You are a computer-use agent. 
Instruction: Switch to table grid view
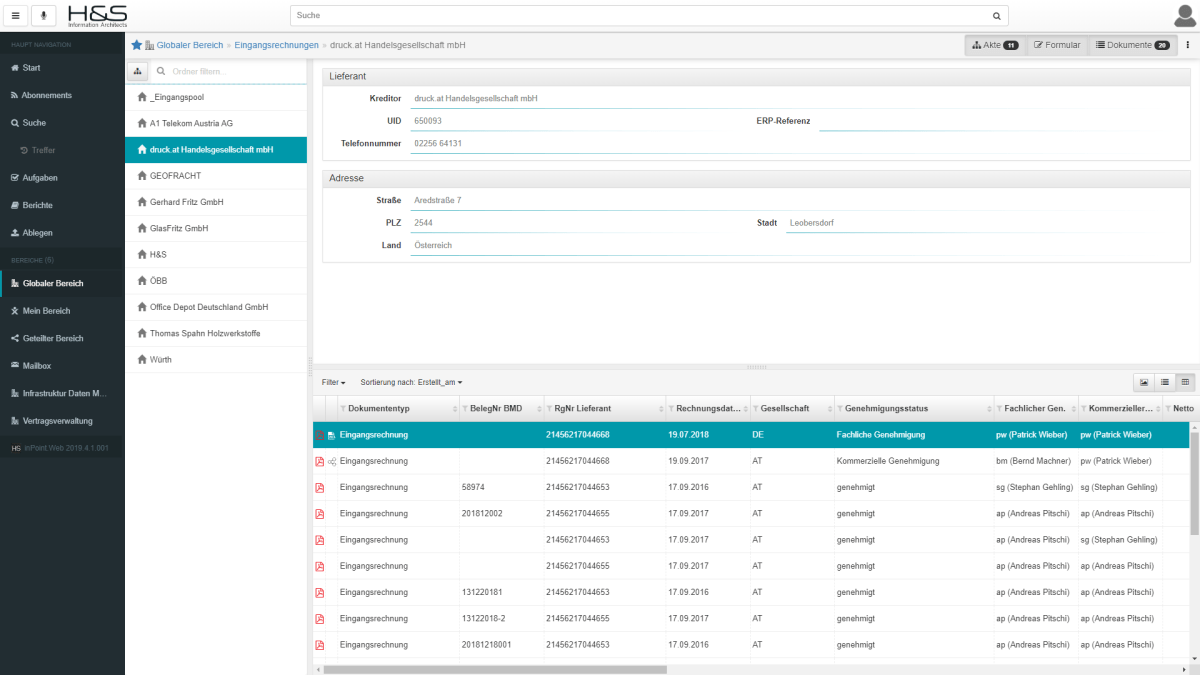(1185, 382)
